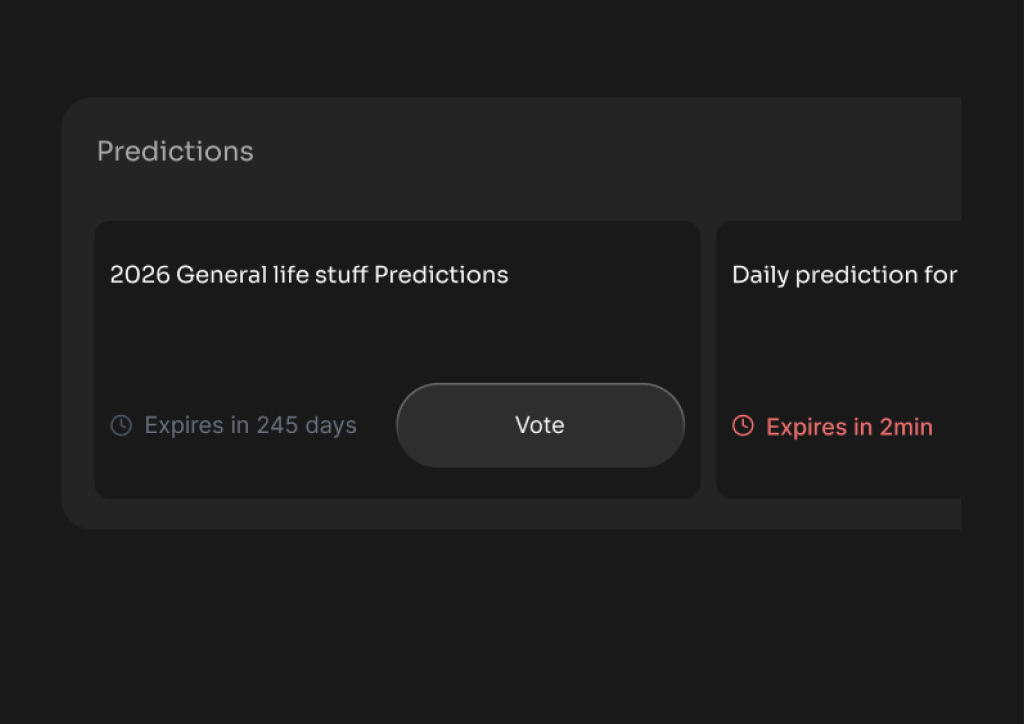Click the word "prediction" in the second card title
This screenshot has width=1024, height=724.
[848, 275]
